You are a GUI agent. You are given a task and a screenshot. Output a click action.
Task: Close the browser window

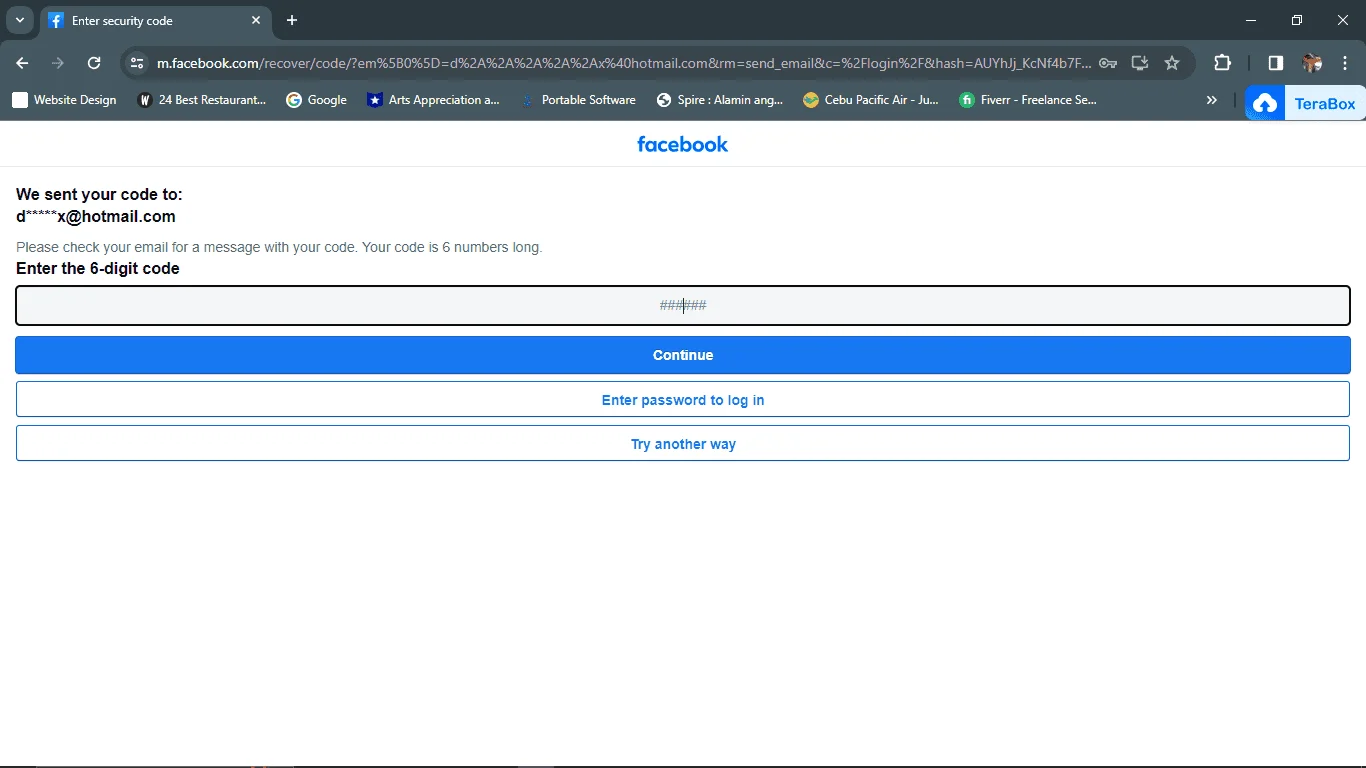(x=1343, y=20)
